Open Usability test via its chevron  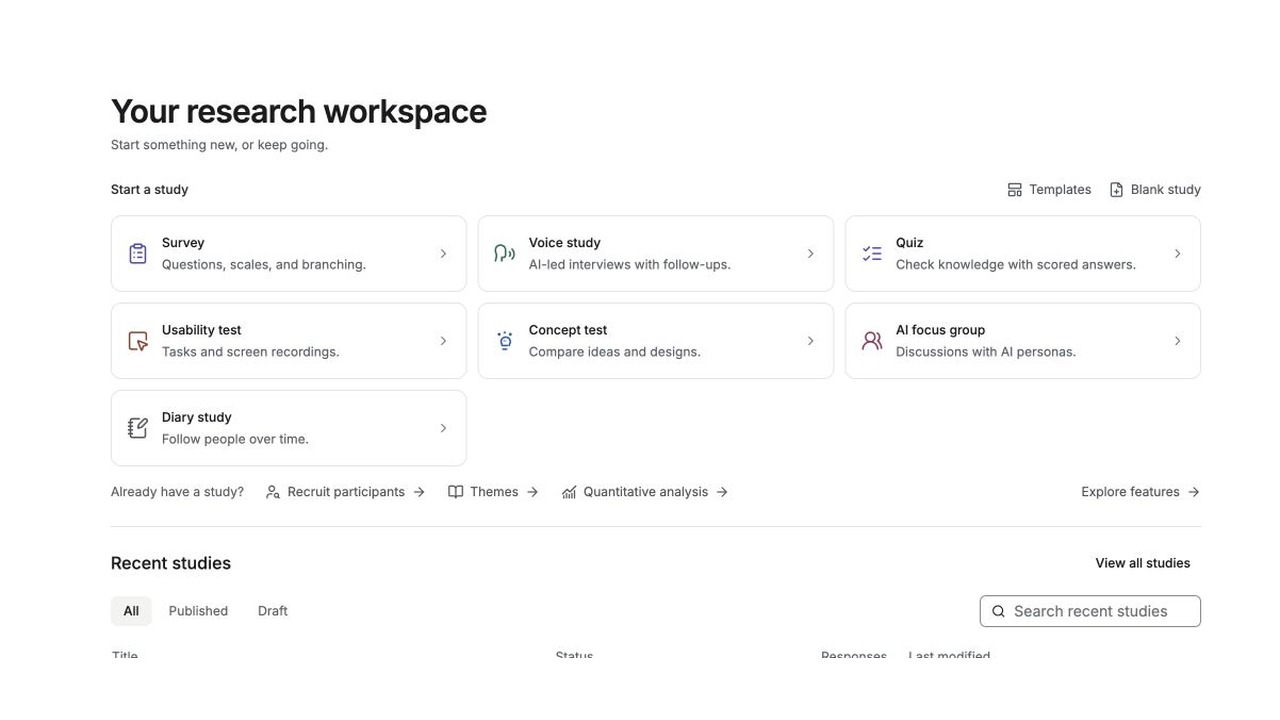[443, 341]
